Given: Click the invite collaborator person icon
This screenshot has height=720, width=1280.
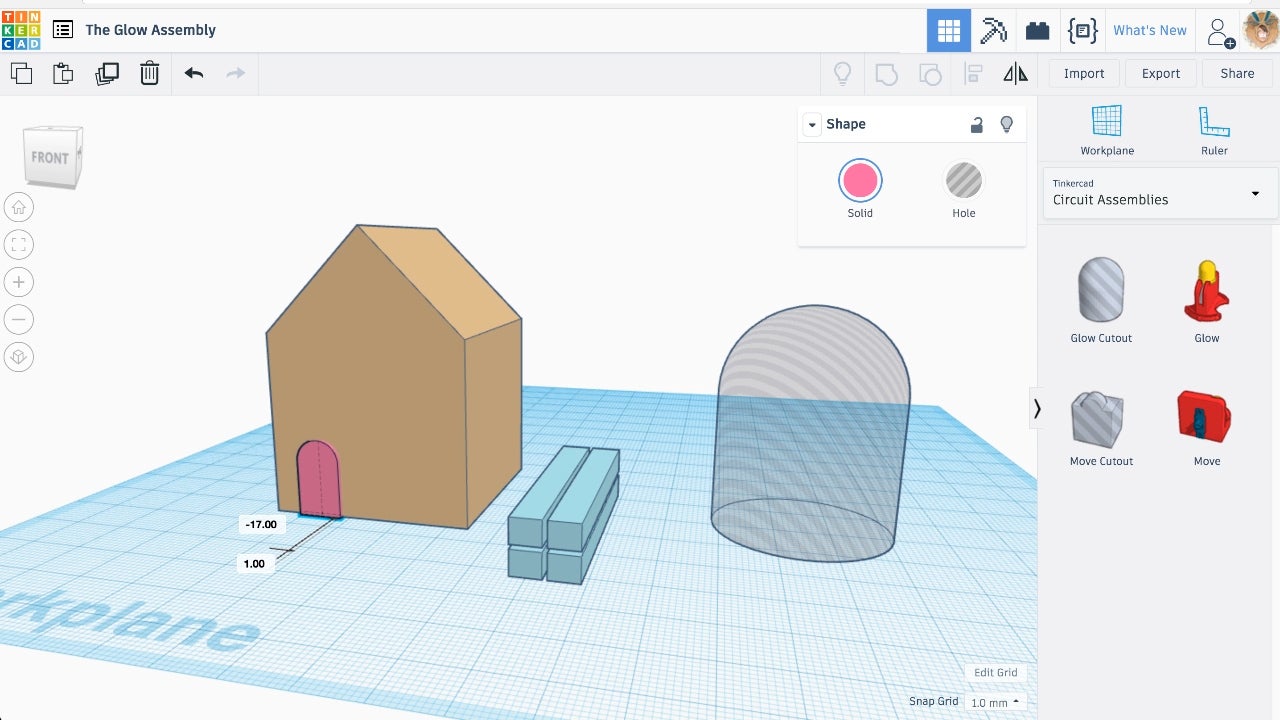Looking at the screenshot, I should tap(1220, 32).
